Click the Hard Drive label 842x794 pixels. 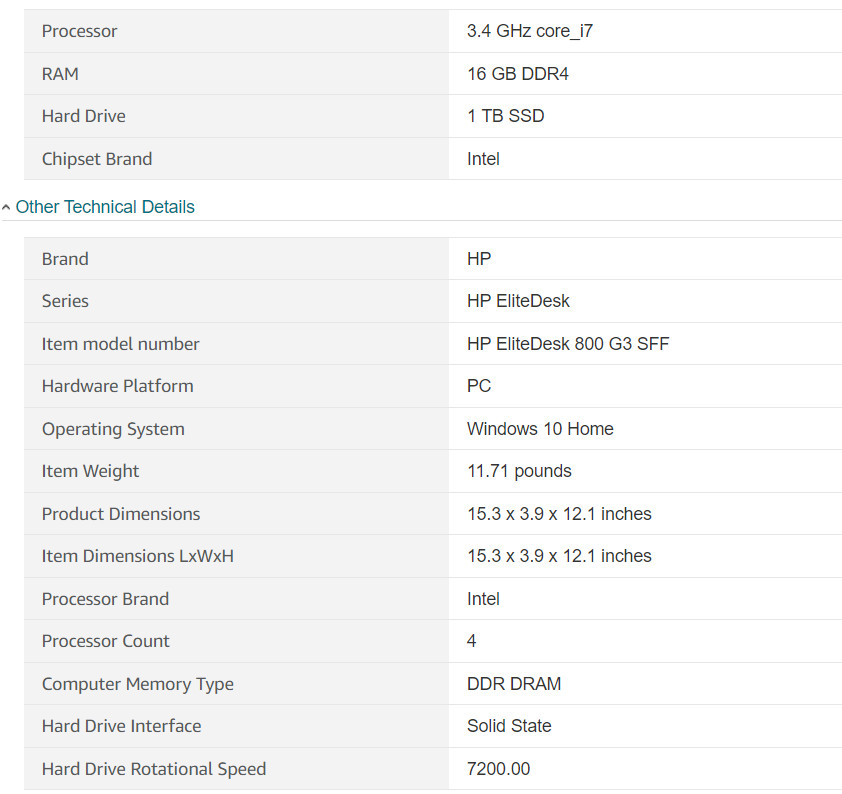(x=84, y=116)
